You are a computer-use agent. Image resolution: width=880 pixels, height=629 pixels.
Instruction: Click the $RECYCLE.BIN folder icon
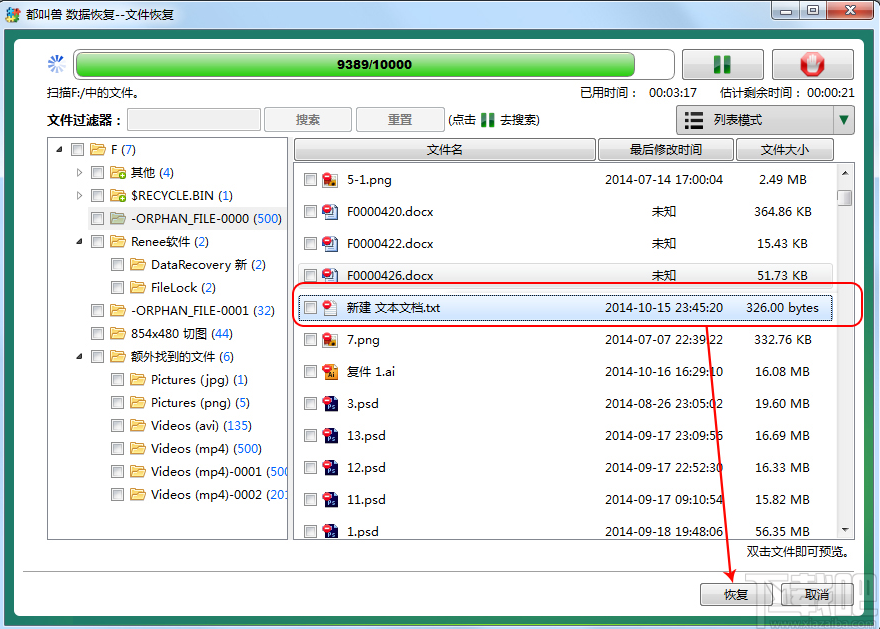pos(118,195)
